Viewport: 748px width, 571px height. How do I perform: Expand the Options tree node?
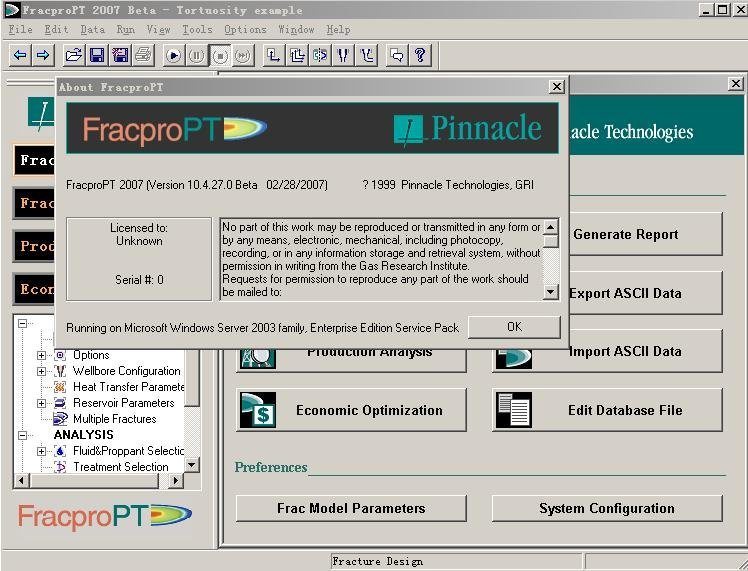click(x=42, y=355)
